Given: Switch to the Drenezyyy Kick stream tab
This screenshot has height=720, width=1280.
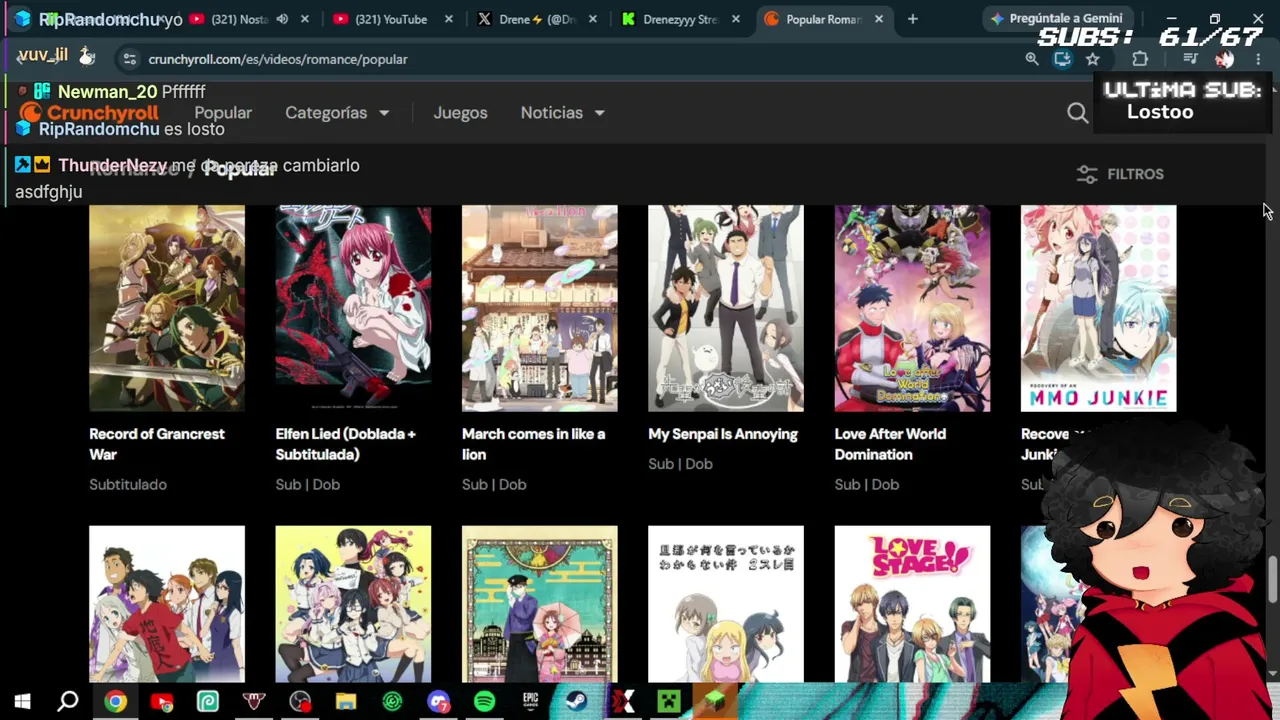Looking at the screenshot, I should click(x=677, y=19).
